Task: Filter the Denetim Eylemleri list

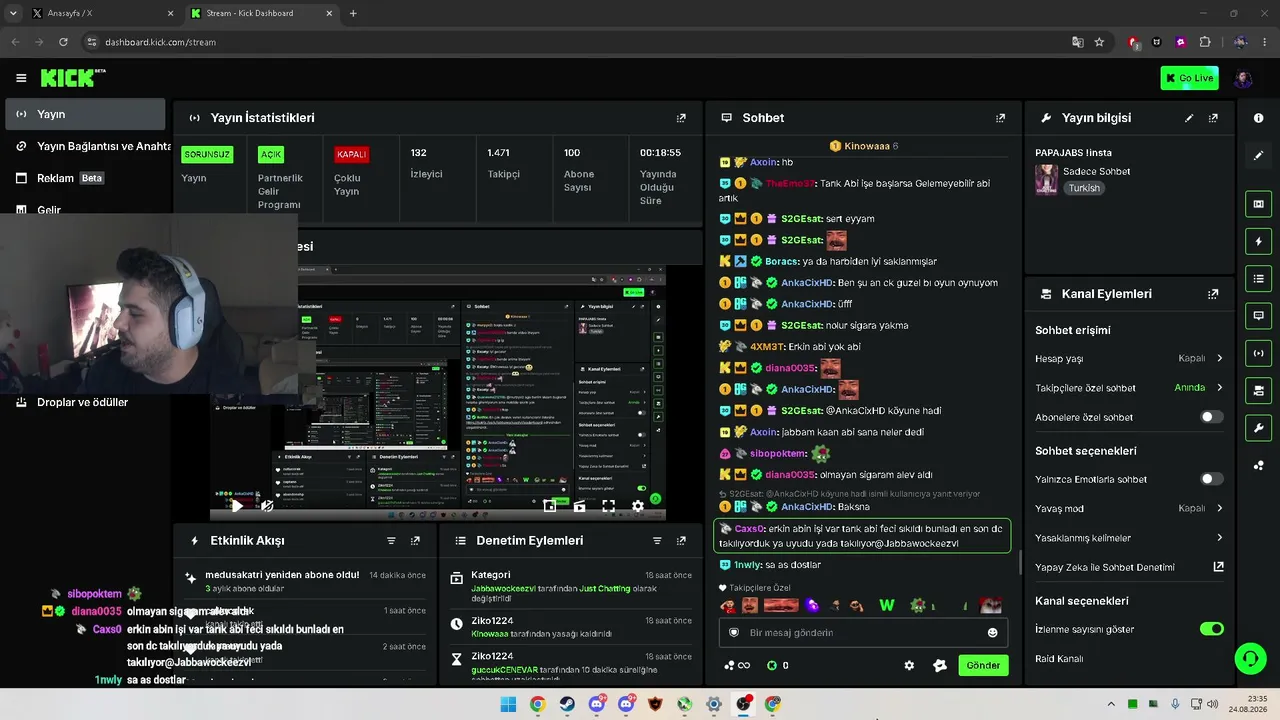Action: 657,541
